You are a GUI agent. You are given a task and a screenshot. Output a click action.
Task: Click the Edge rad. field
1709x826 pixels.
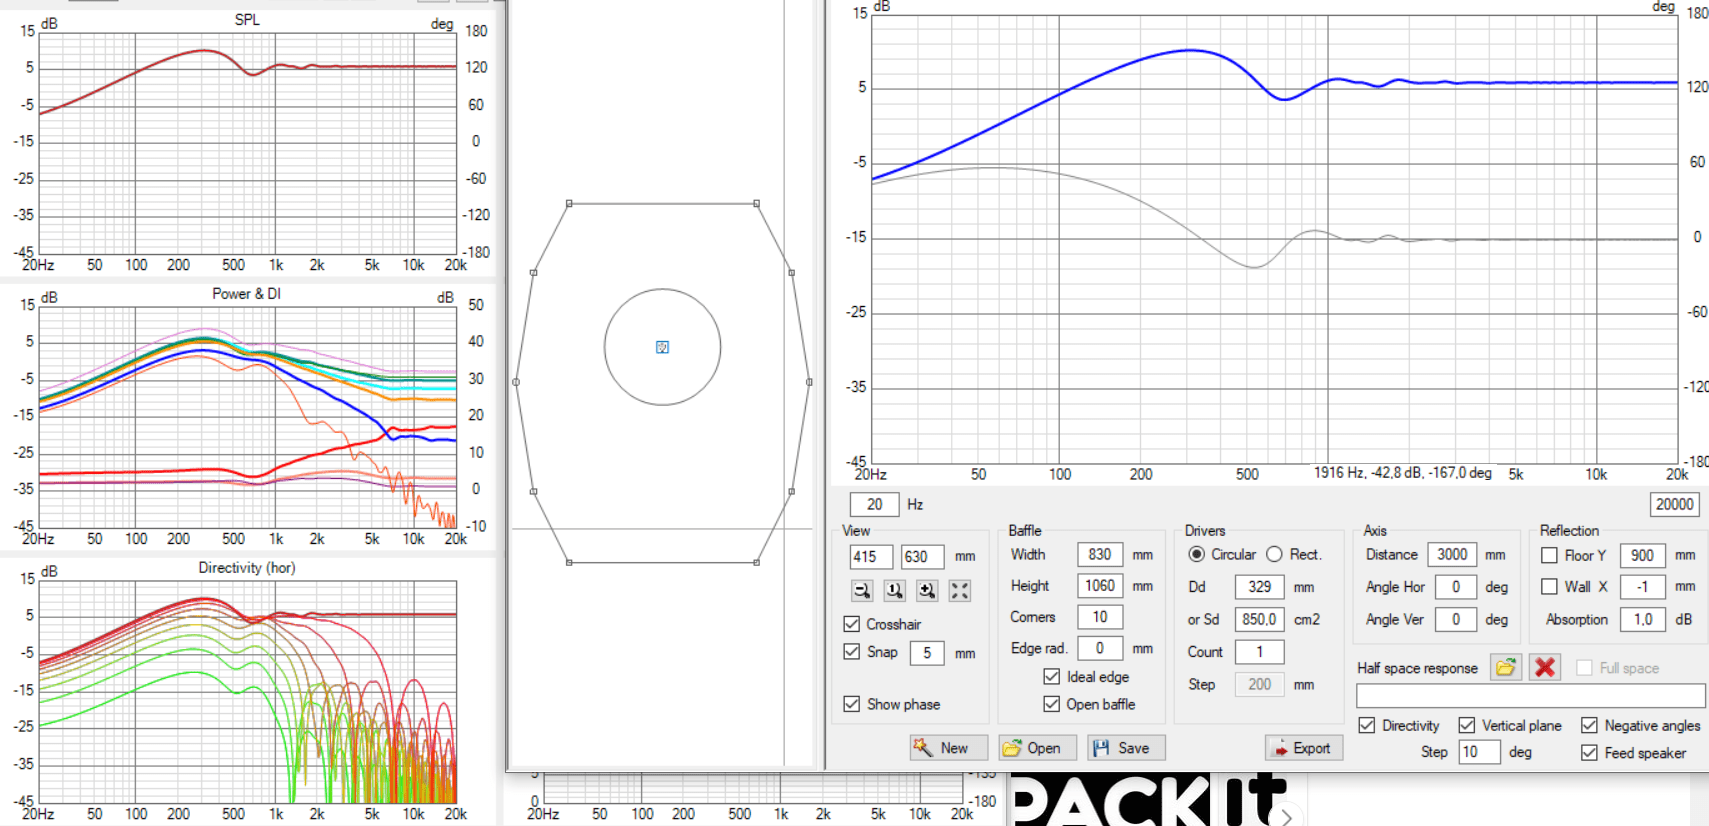1100,648
